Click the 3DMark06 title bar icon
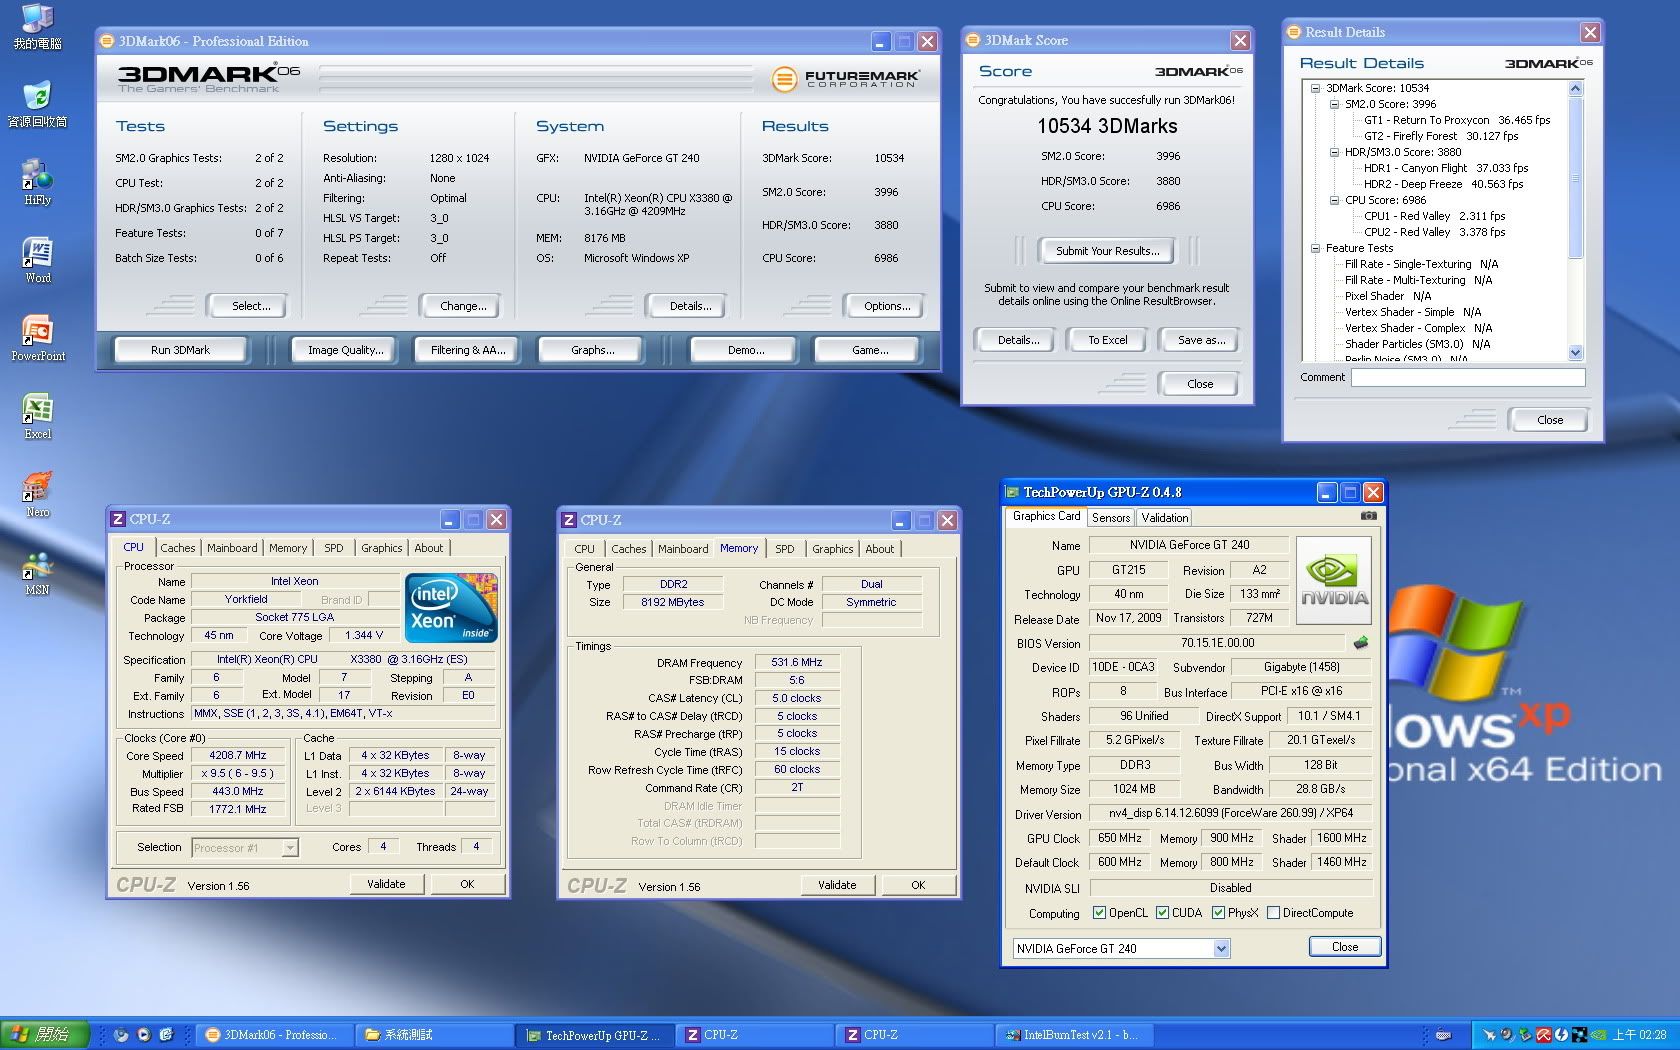The image size is (1680, 1050). [107, 41]
